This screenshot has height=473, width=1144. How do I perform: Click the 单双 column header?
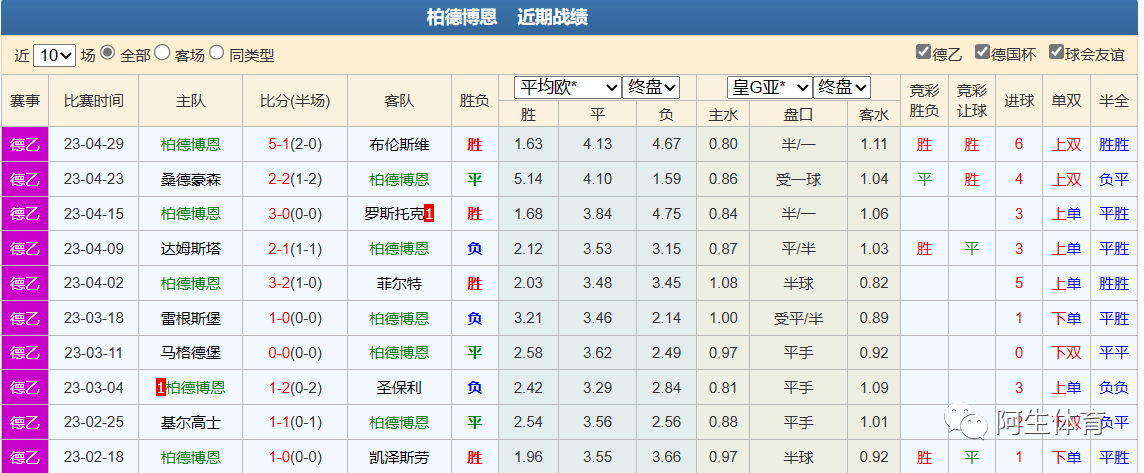tap(1066, 101)
